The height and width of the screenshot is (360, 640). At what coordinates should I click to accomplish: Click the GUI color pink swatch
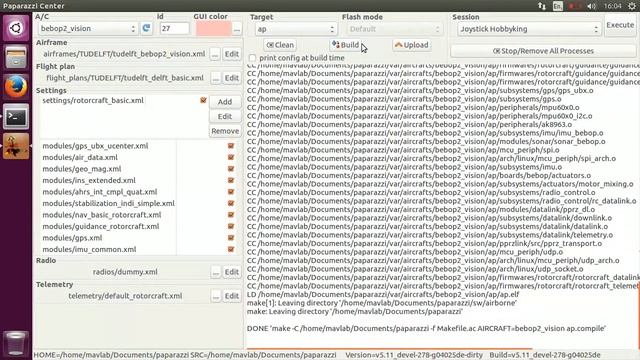click(214, 29)
